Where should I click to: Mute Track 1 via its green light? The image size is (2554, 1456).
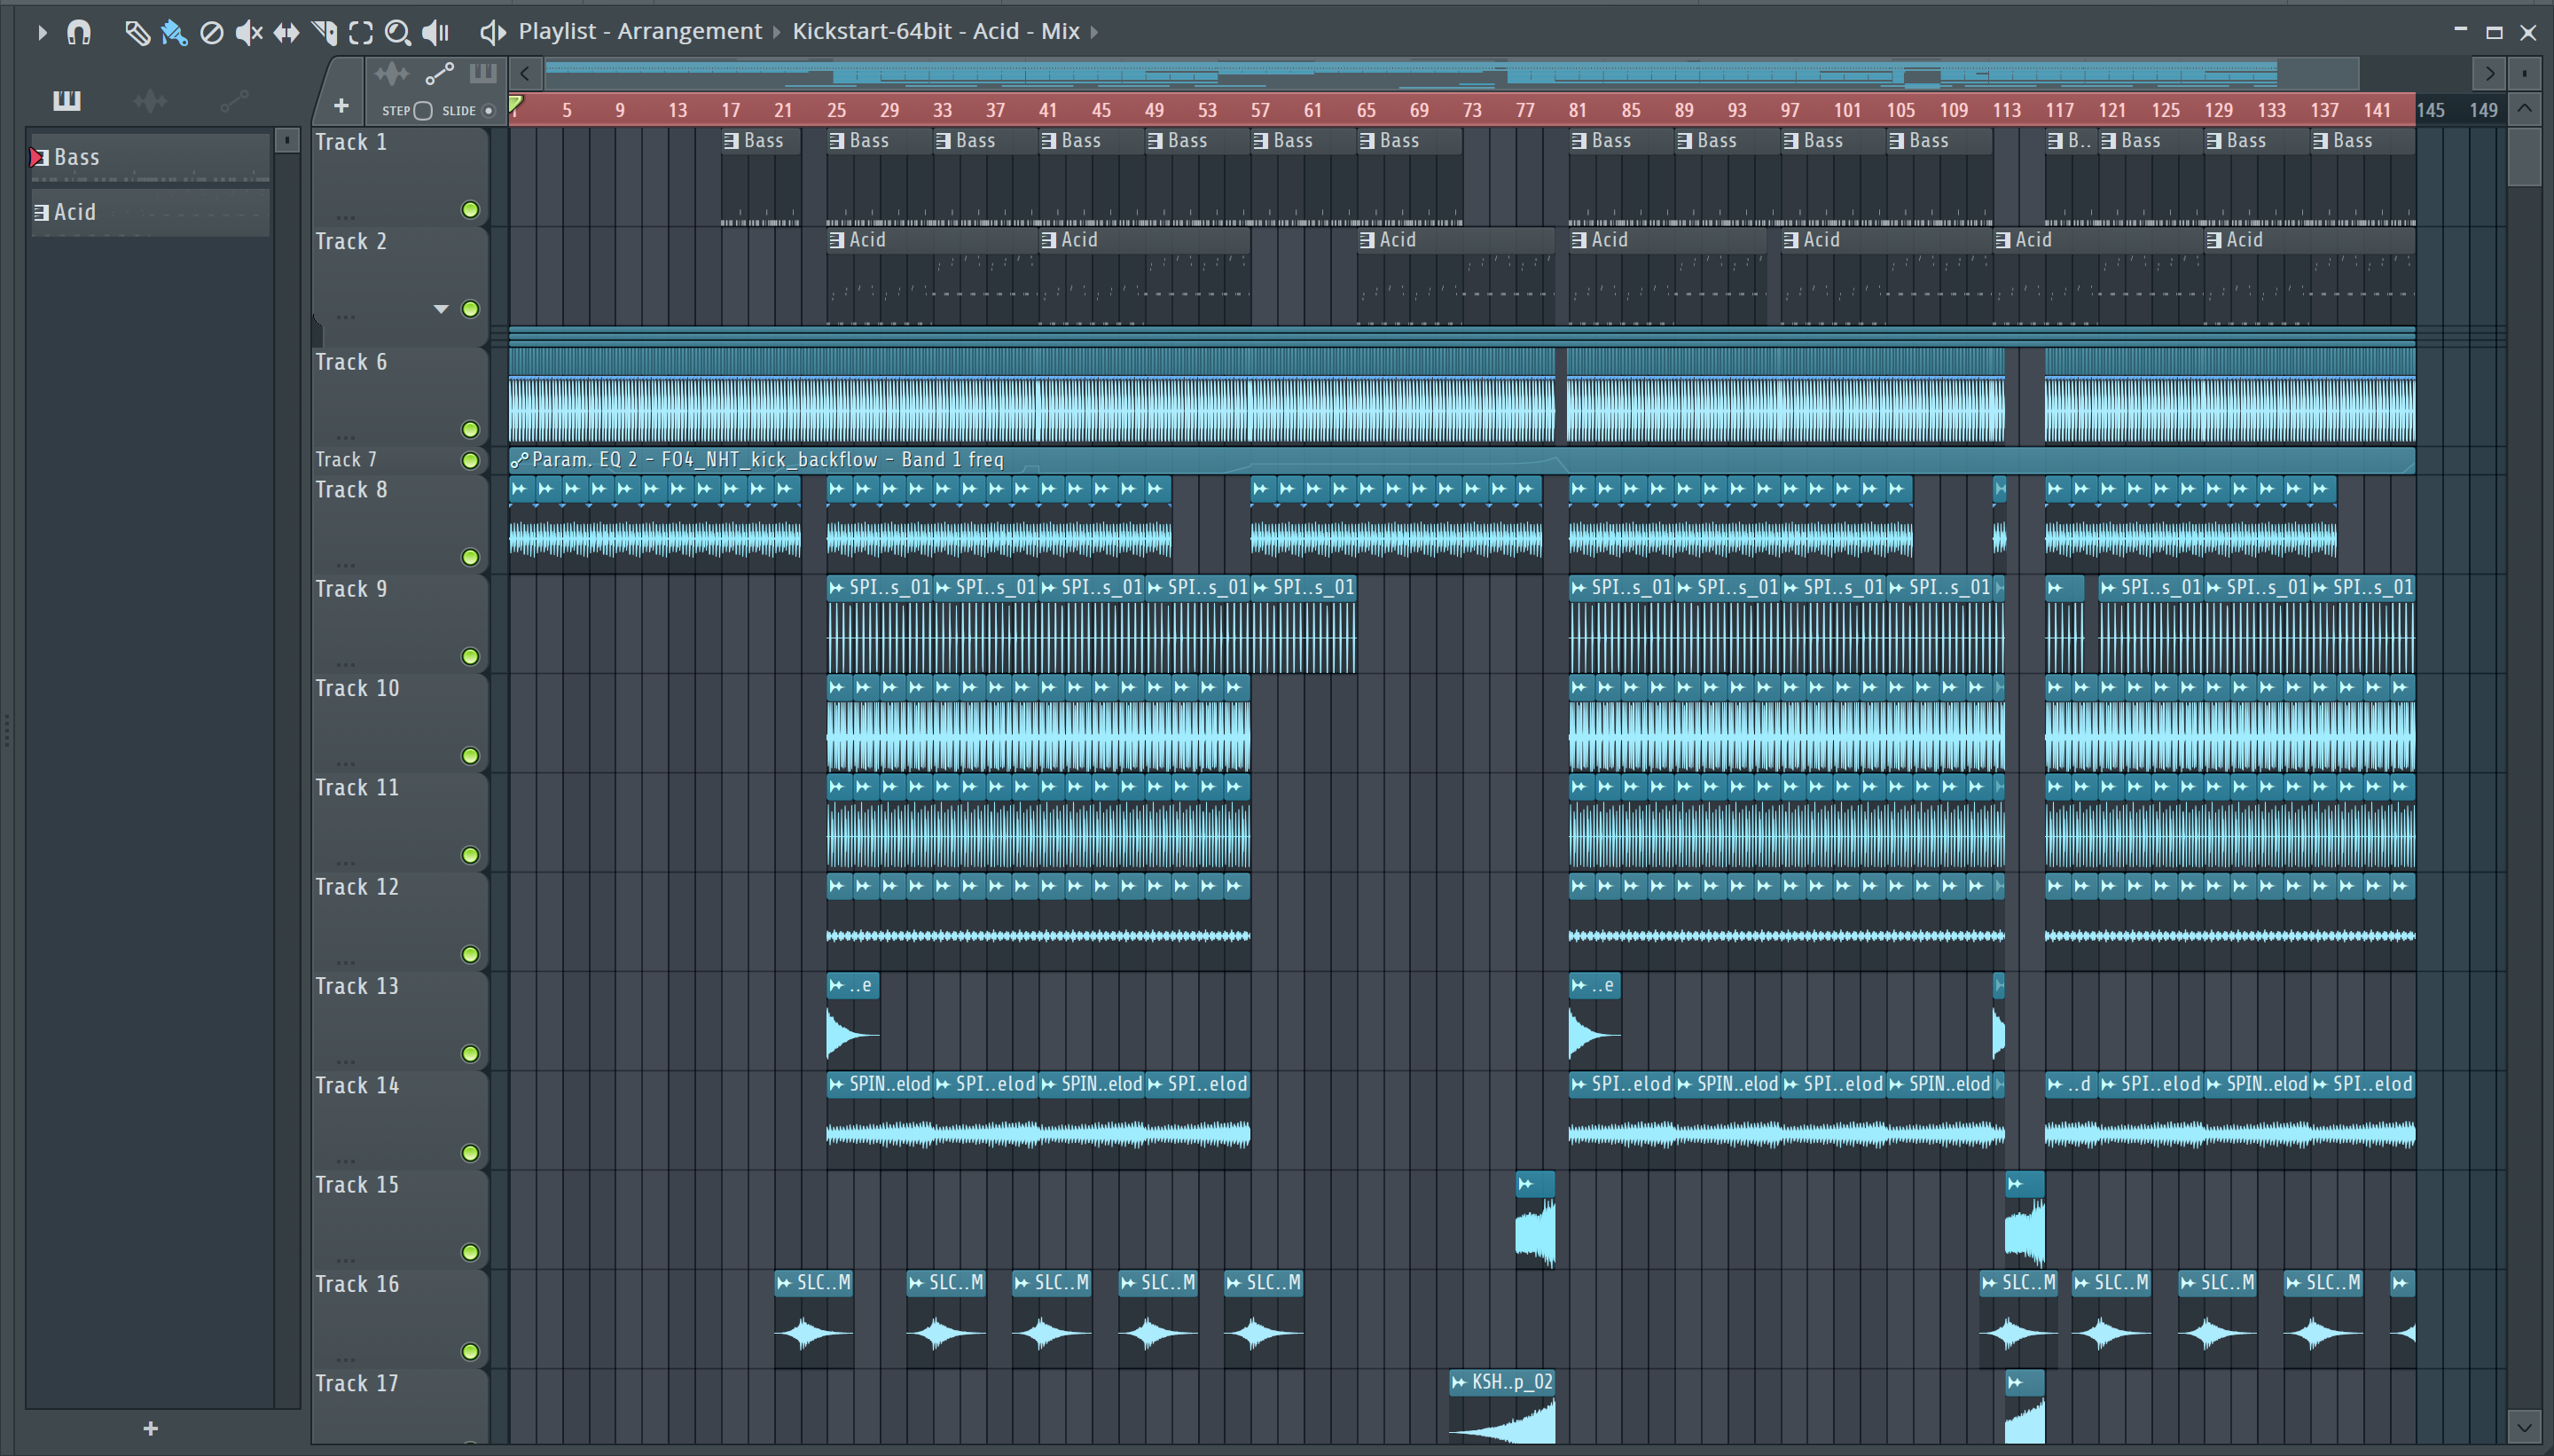[x=470, y=210]
